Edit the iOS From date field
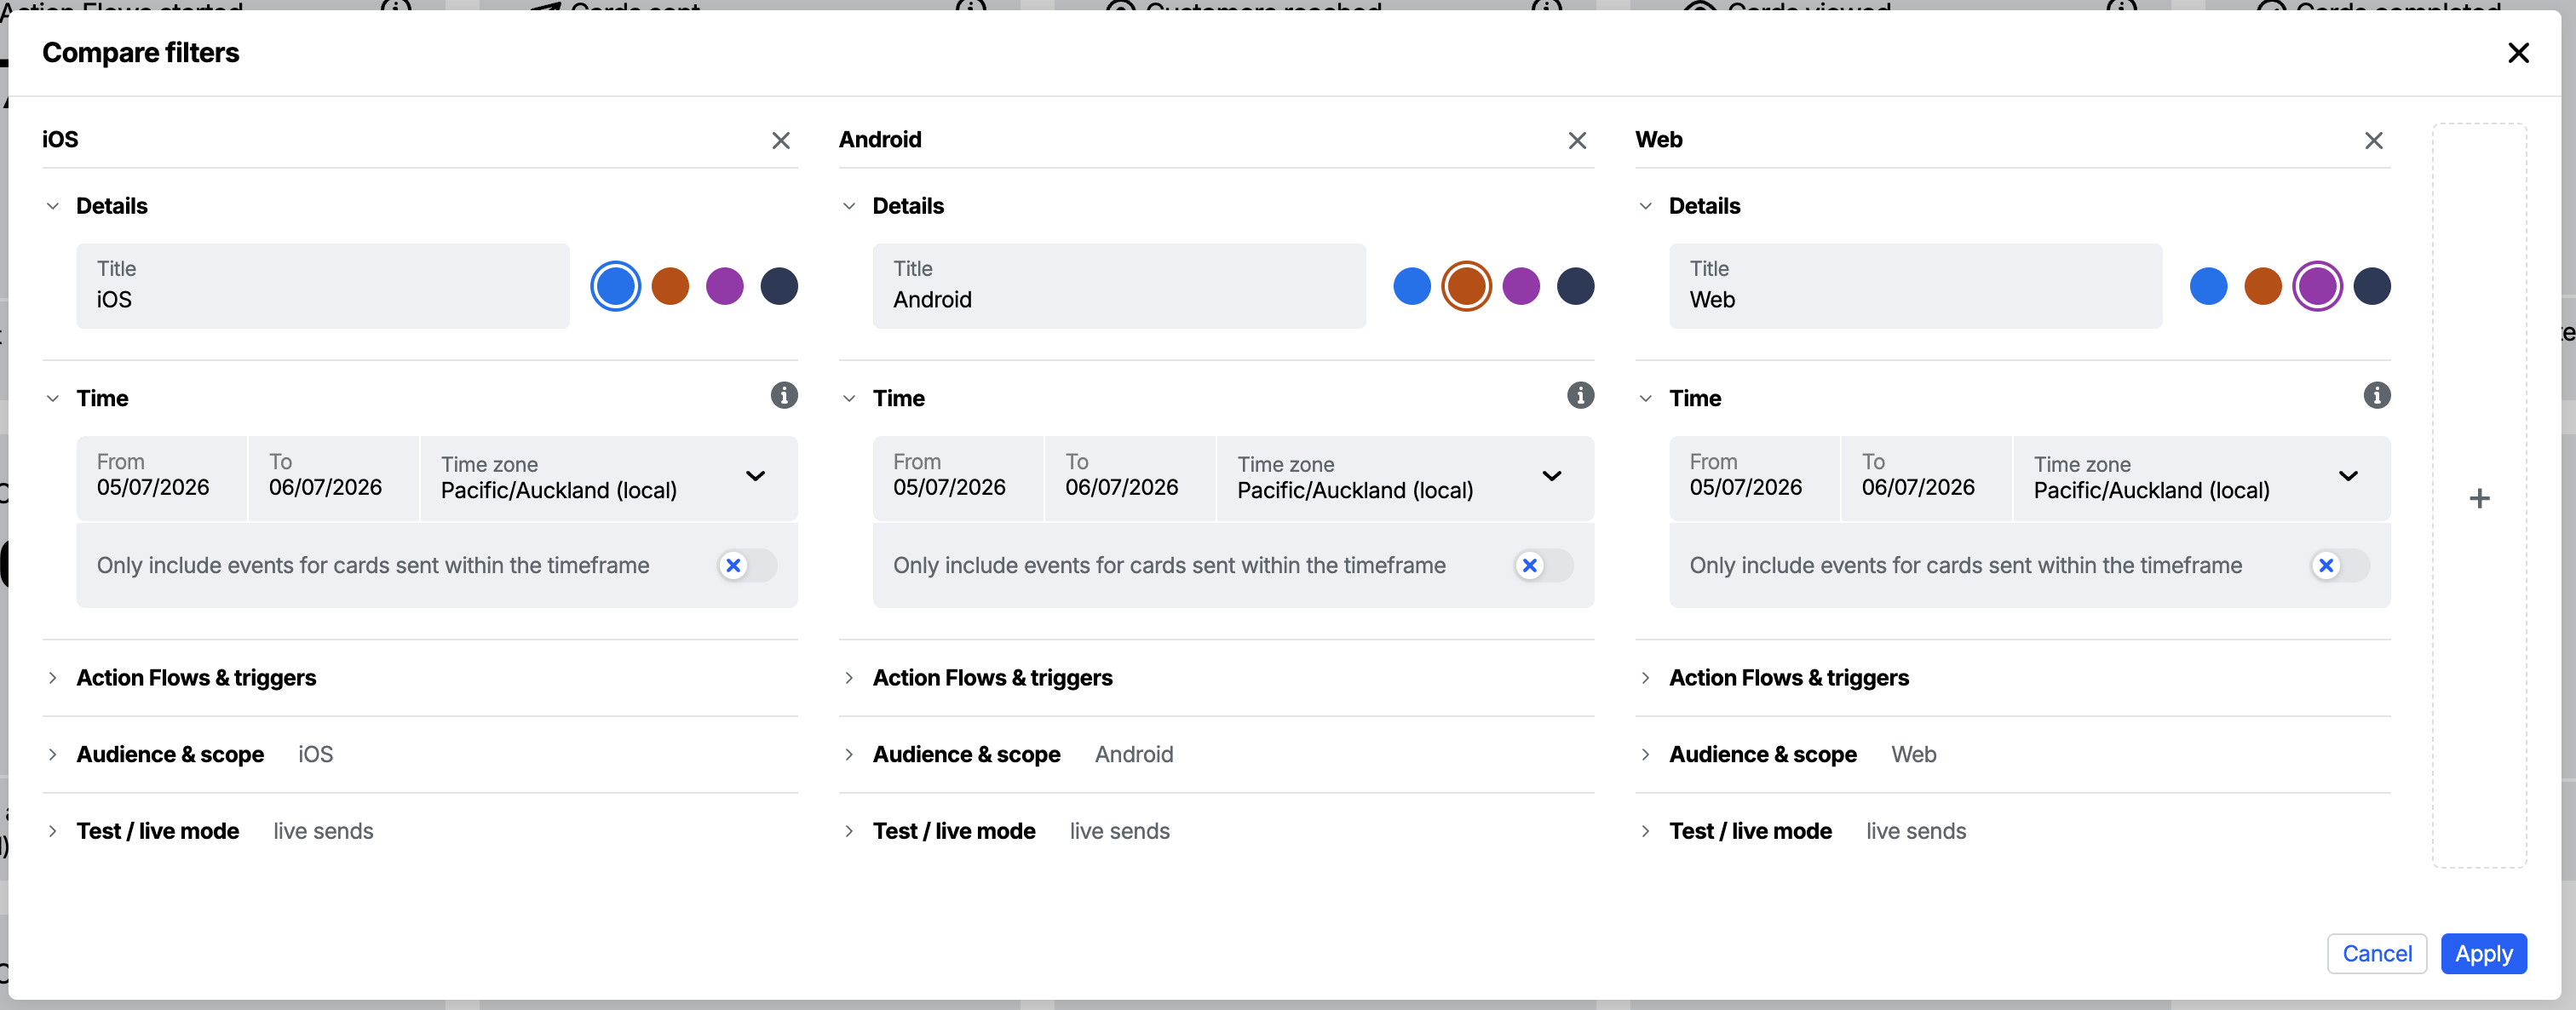2576x1010 pixels. tap(162, 478)
